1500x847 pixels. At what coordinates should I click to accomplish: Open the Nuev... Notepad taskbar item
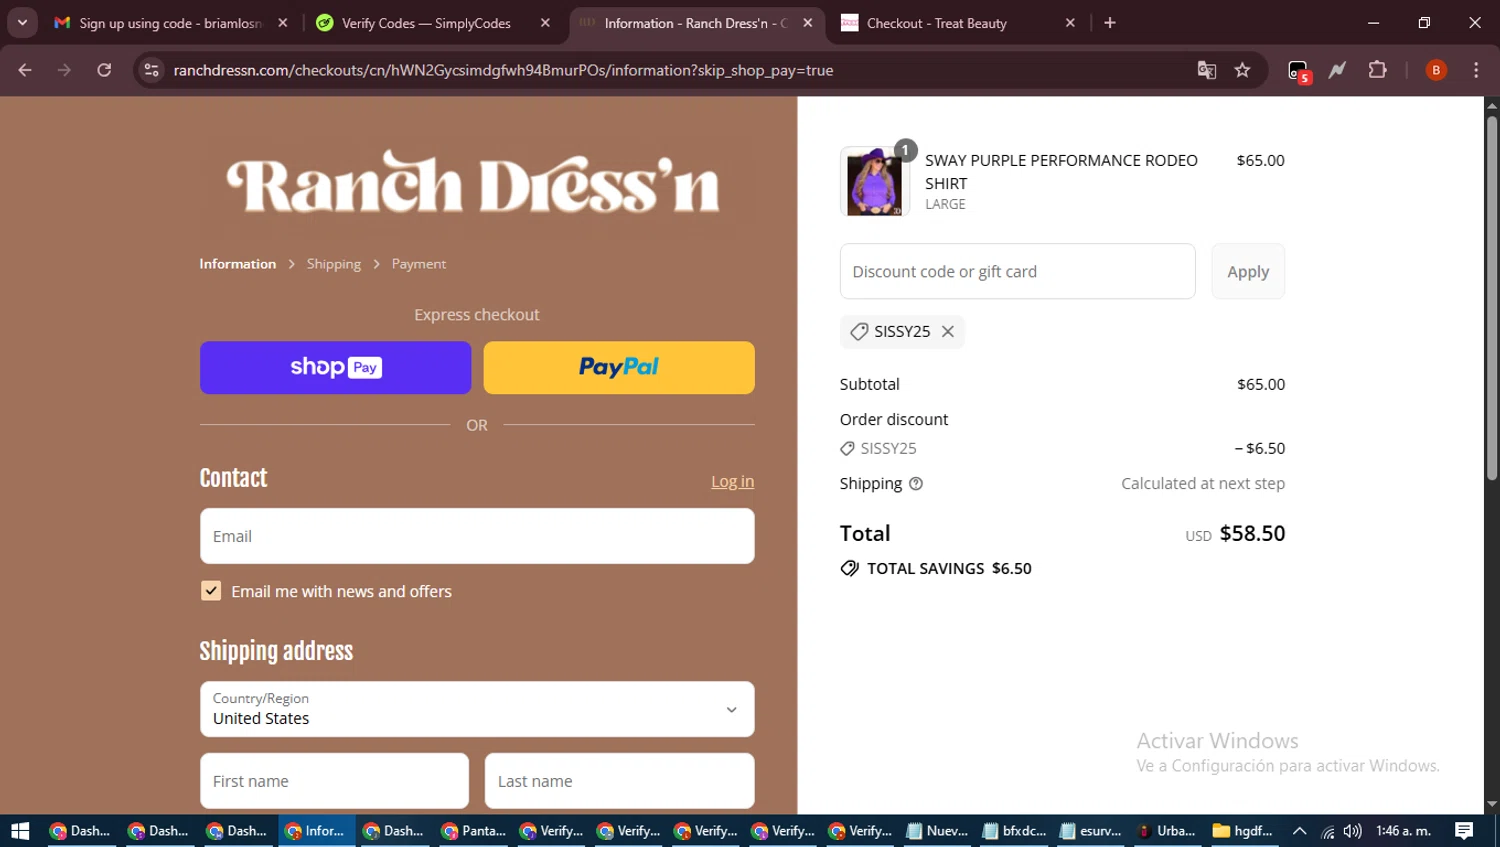(x=937, y=831)
